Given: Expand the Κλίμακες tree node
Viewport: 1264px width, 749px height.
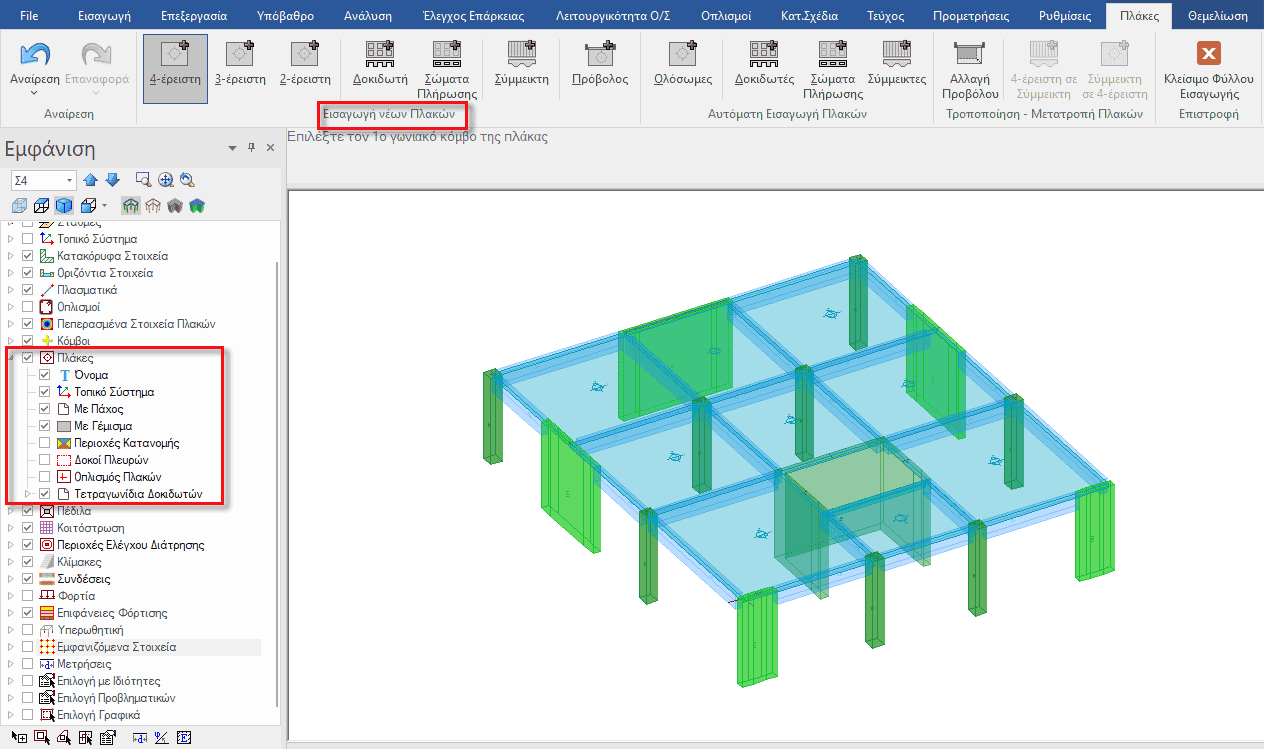Looking at the screenshot, I should (x=11, y=562).
